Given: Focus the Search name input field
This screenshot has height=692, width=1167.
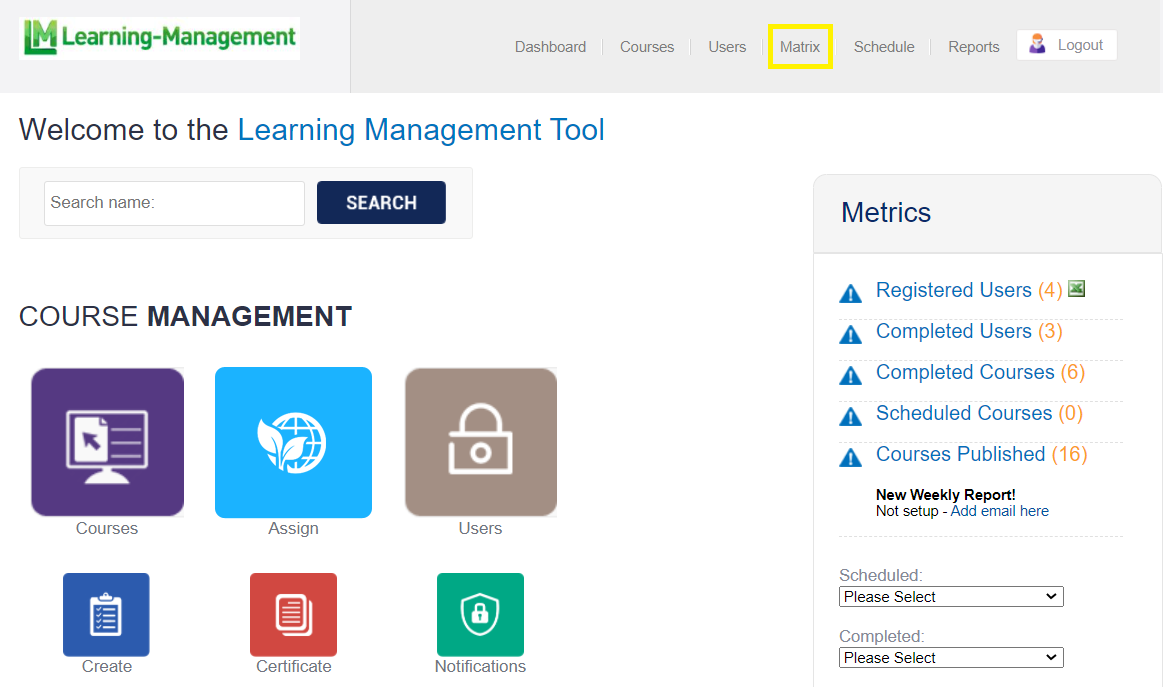Looking at the screenshot, I should 174,203.
